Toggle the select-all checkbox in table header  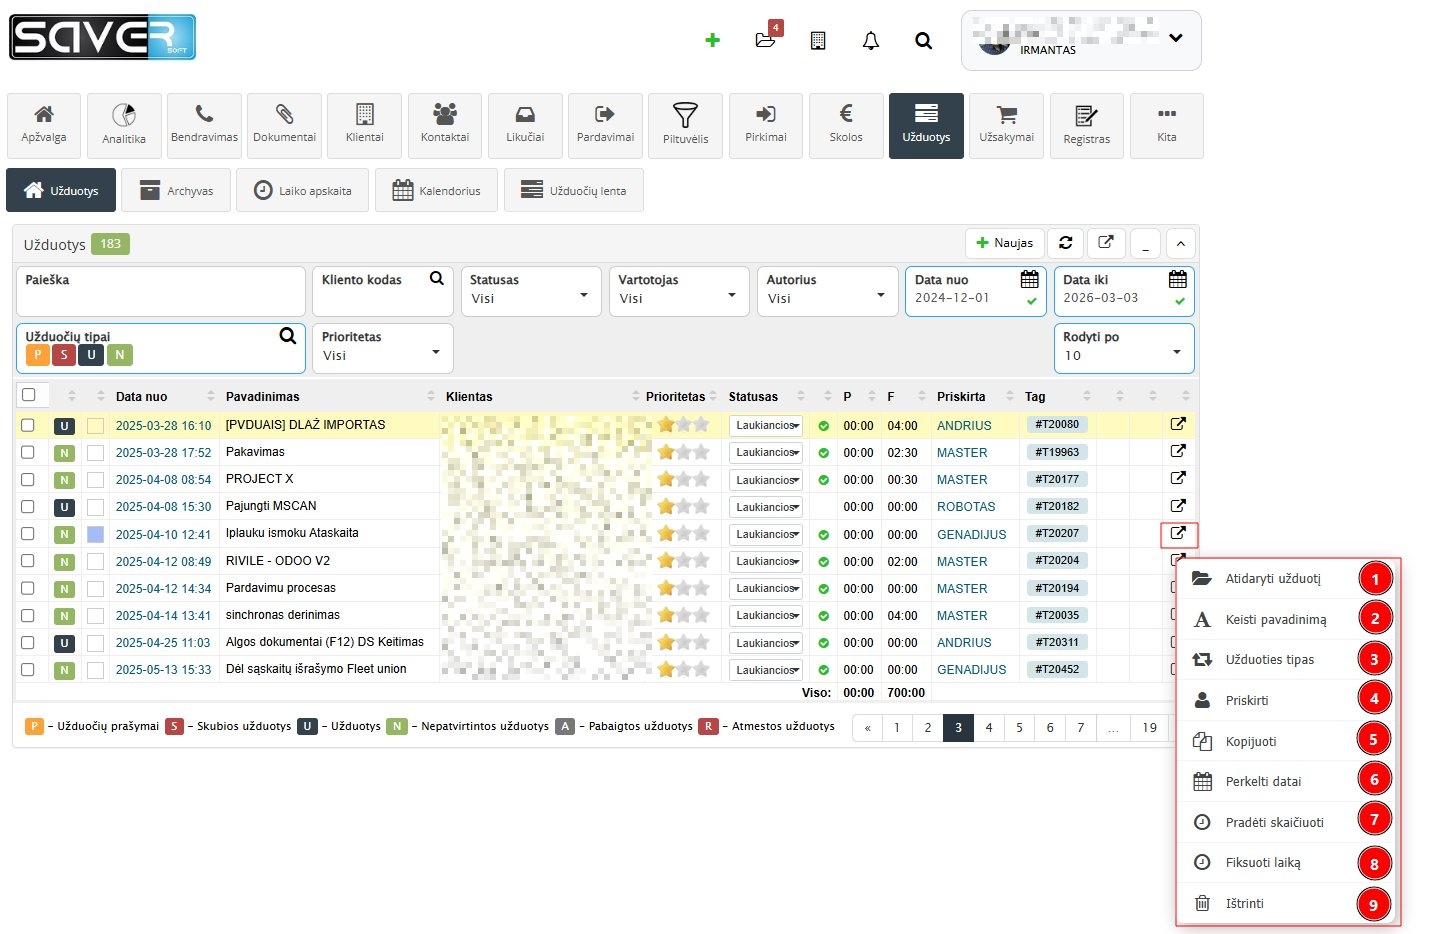[x=29, y=395]
